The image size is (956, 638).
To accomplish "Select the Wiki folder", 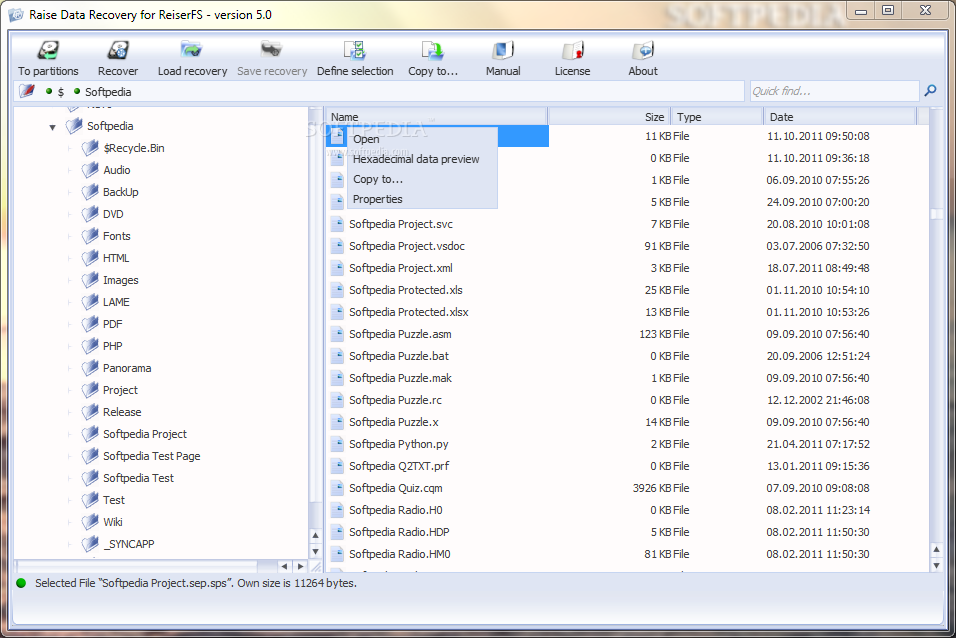I will (113, 522).
